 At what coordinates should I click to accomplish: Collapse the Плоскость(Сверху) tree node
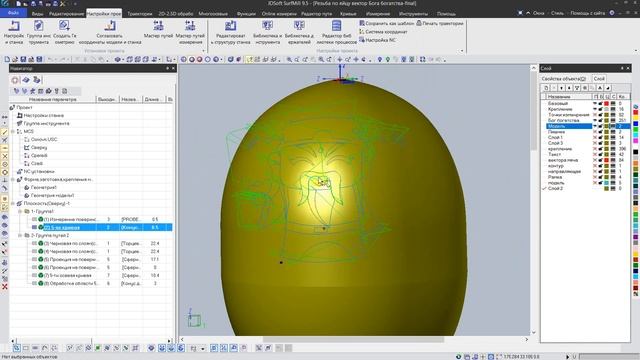point(13,203)
